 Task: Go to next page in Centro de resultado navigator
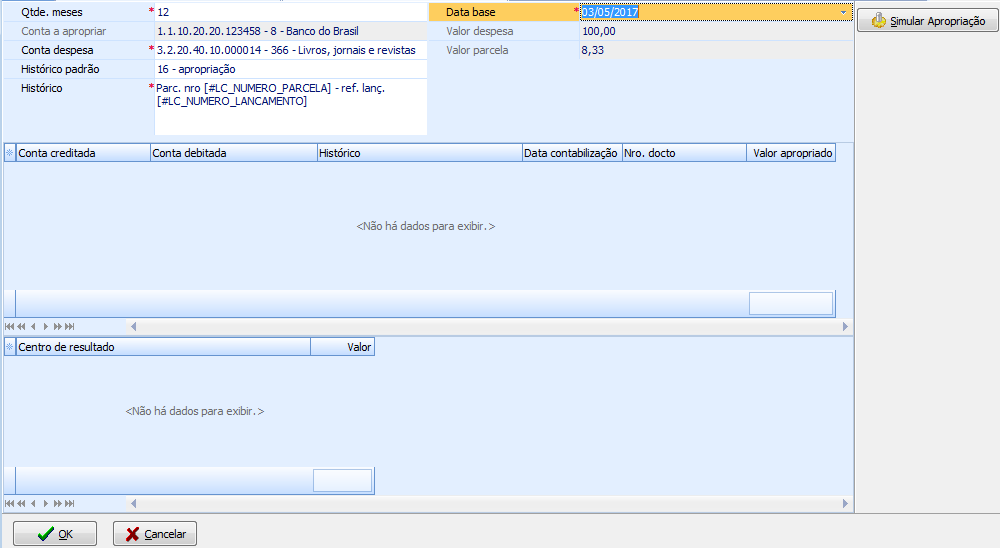click(x=57, y=503)
